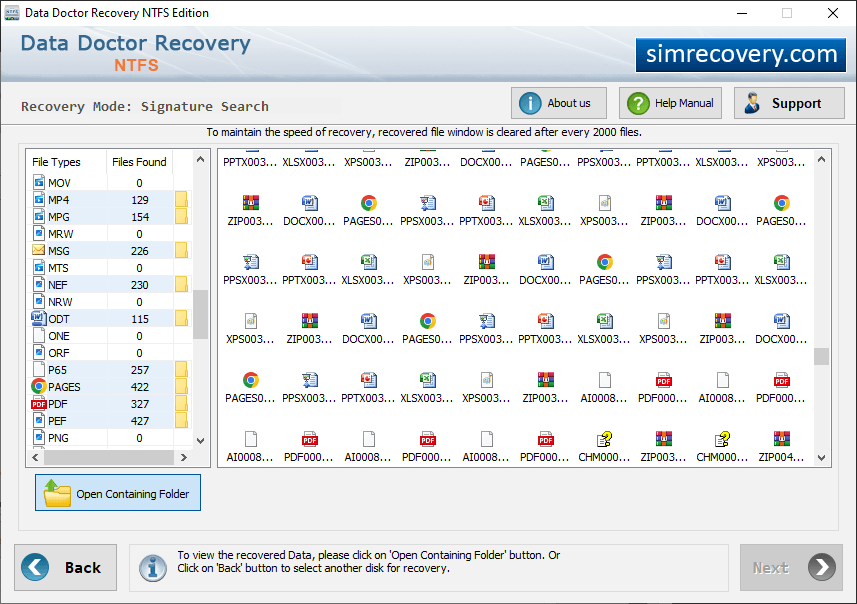Click the File Types list scroll-up arrow
Image resolution: width=857 pixels, height=604 pixels.
pyautogui.click(x=200, y=160)
